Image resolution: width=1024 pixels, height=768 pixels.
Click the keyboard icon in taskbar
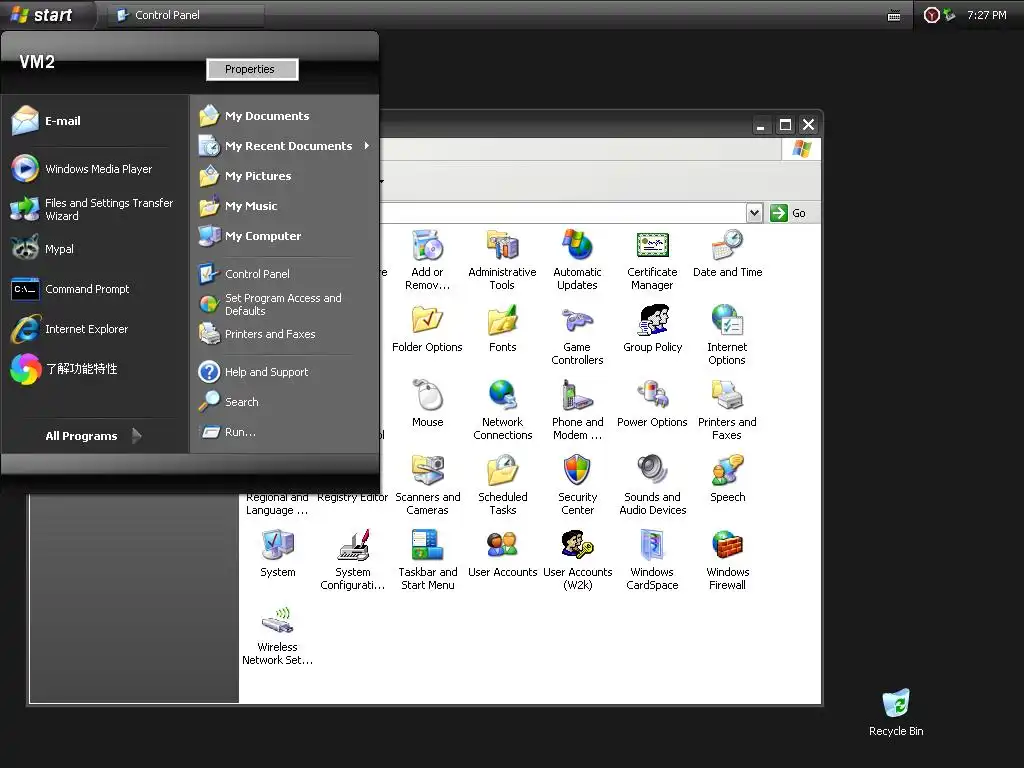[894, 16]
